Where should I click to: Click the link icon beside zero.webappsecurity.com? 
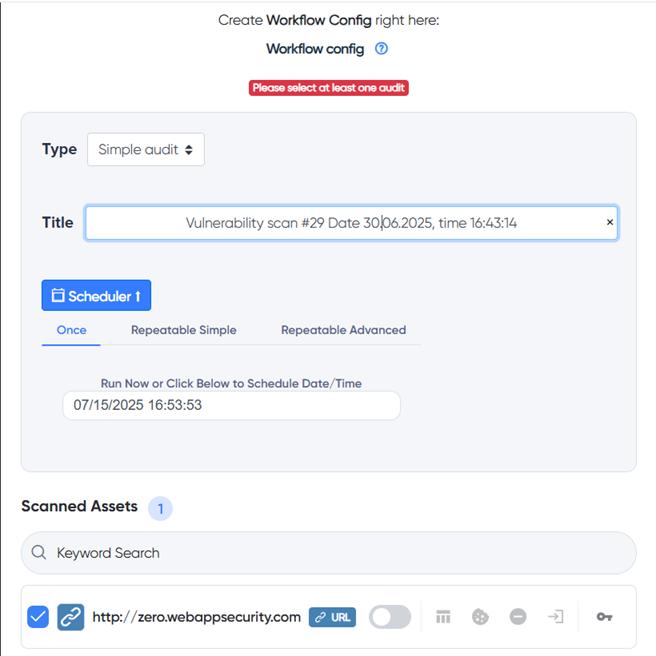(x=70, y=617)
